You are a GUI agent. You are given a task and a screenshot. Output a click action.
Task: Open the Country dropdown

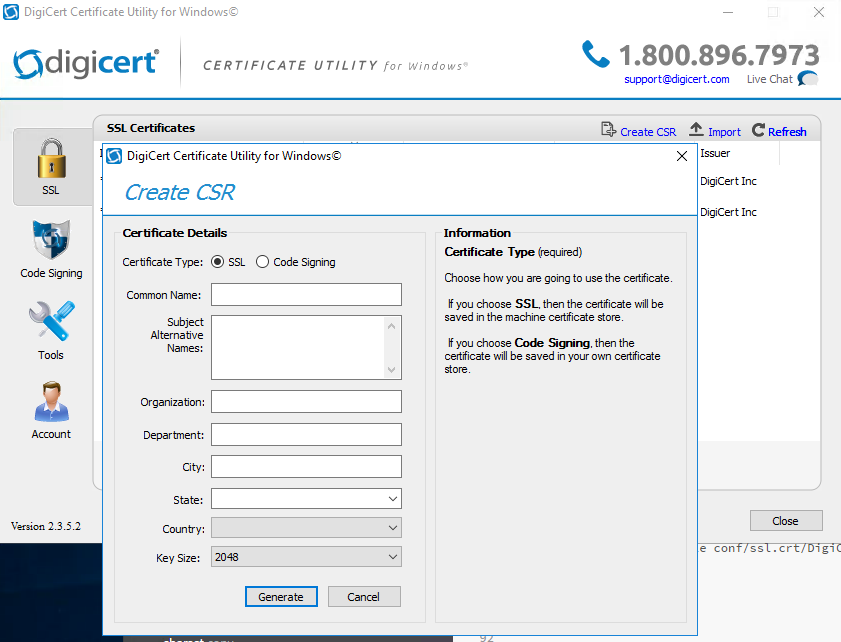[306, 528]
